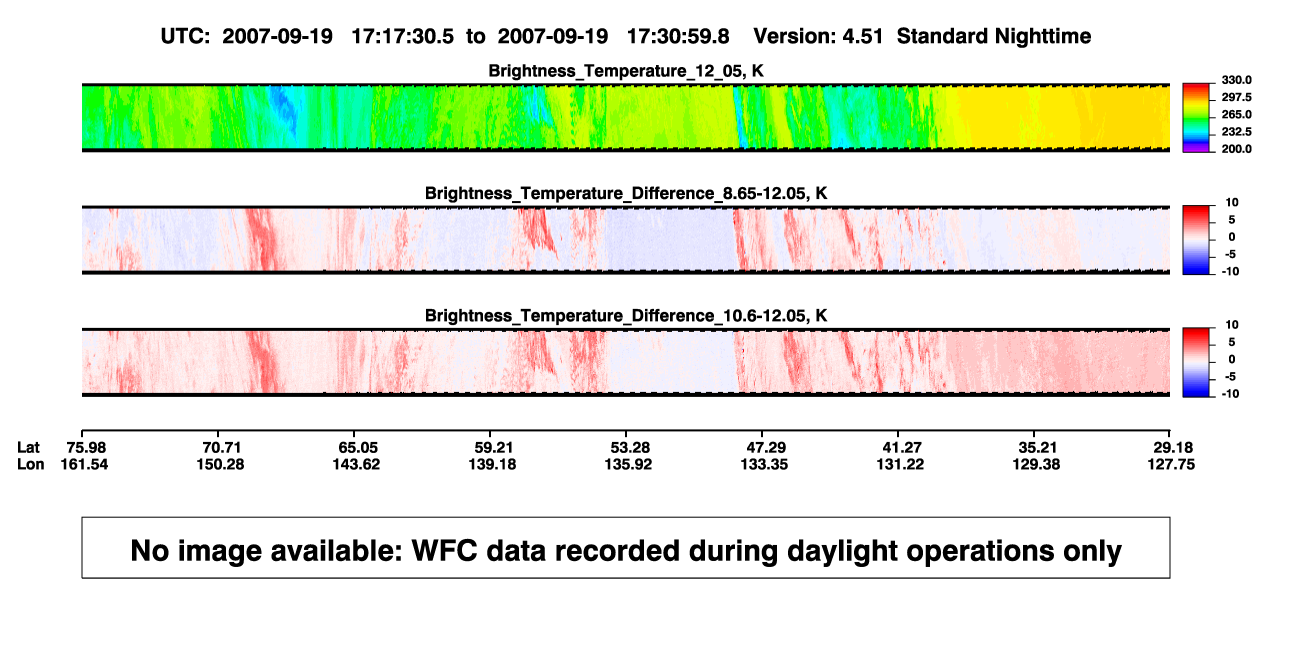The image size is (1300, 667).
Task: Click the longitude value 139.18
Action: pos(494,464)
